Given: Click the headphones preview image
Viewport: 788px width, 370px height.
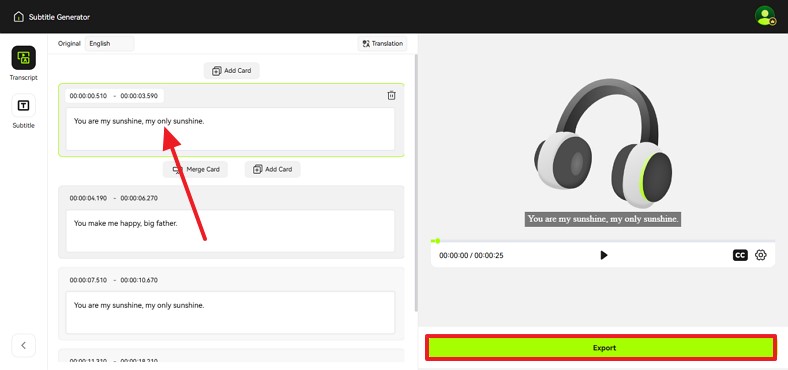Looking at the screenshot, I should (x=603, y=143).
